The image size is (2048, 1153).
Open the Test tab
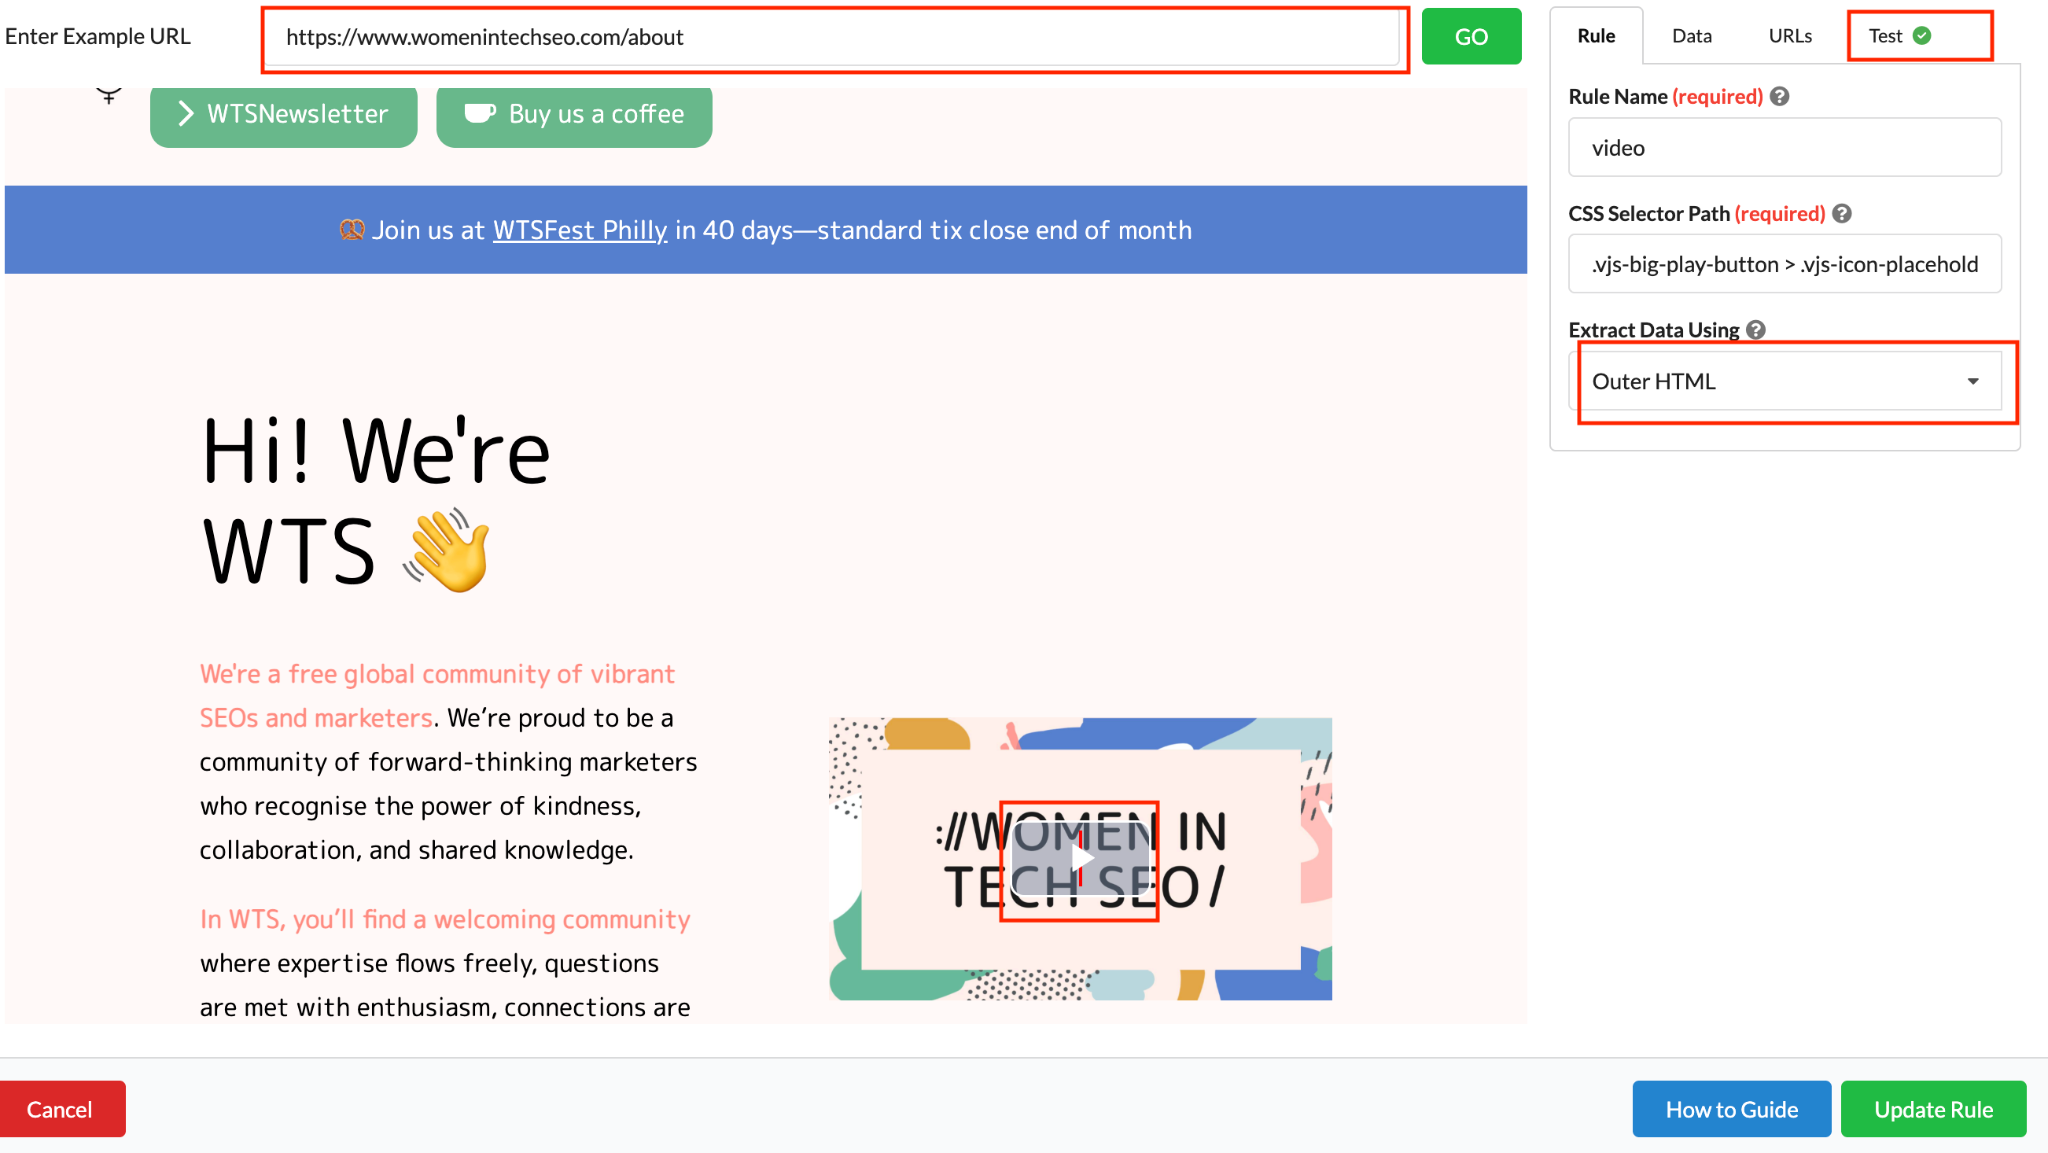1900,36
